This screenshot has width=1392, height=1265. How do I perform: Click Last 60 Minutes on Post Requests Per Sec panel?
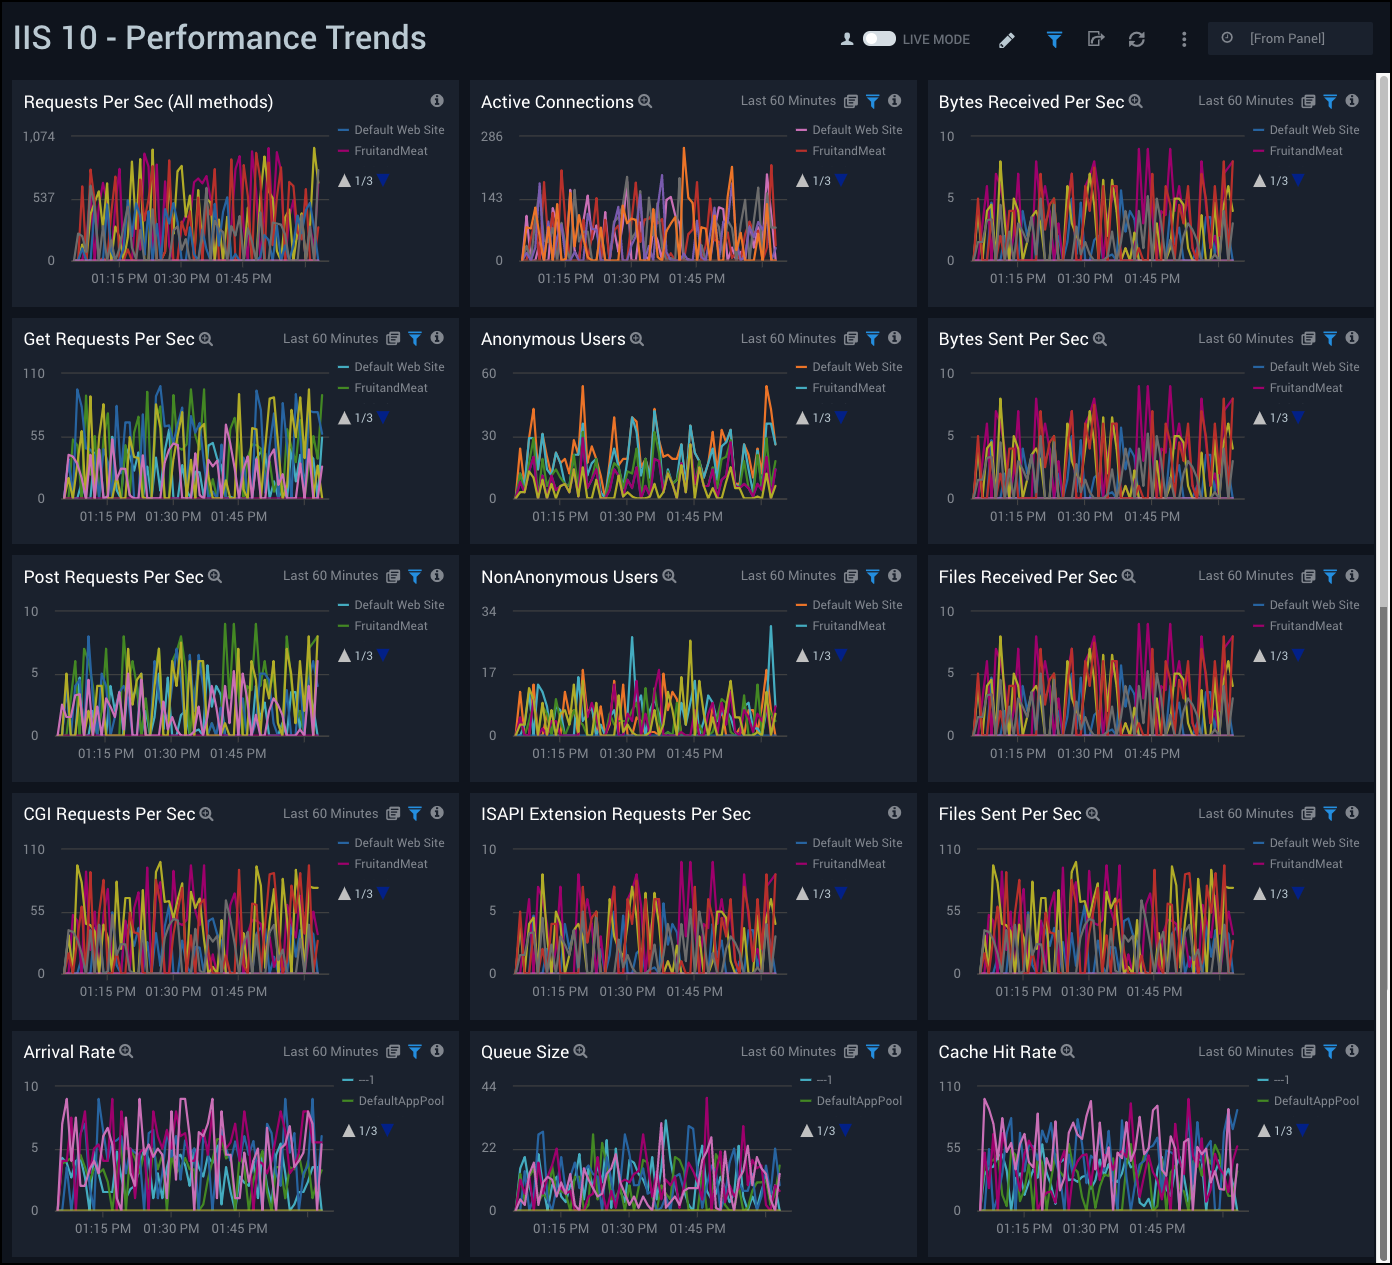[330, 576]
